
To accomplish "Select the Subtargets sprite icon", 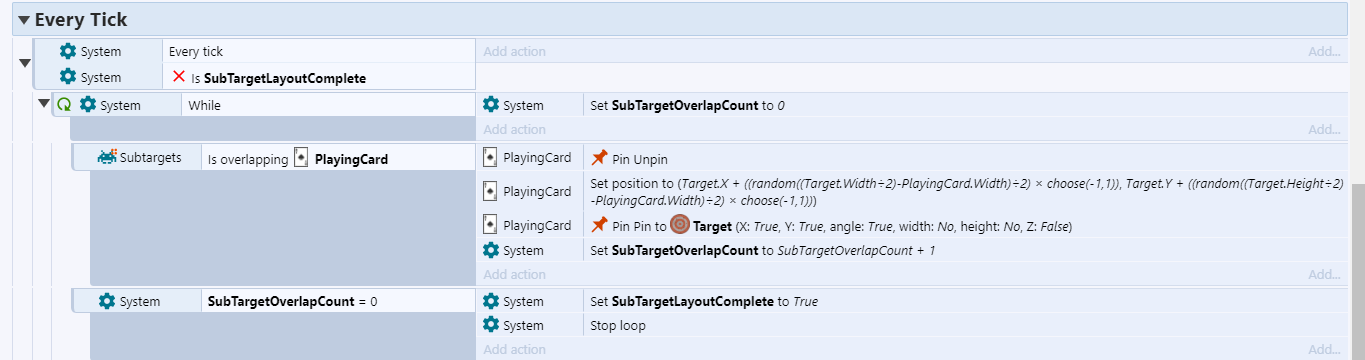I will point(107,157).
